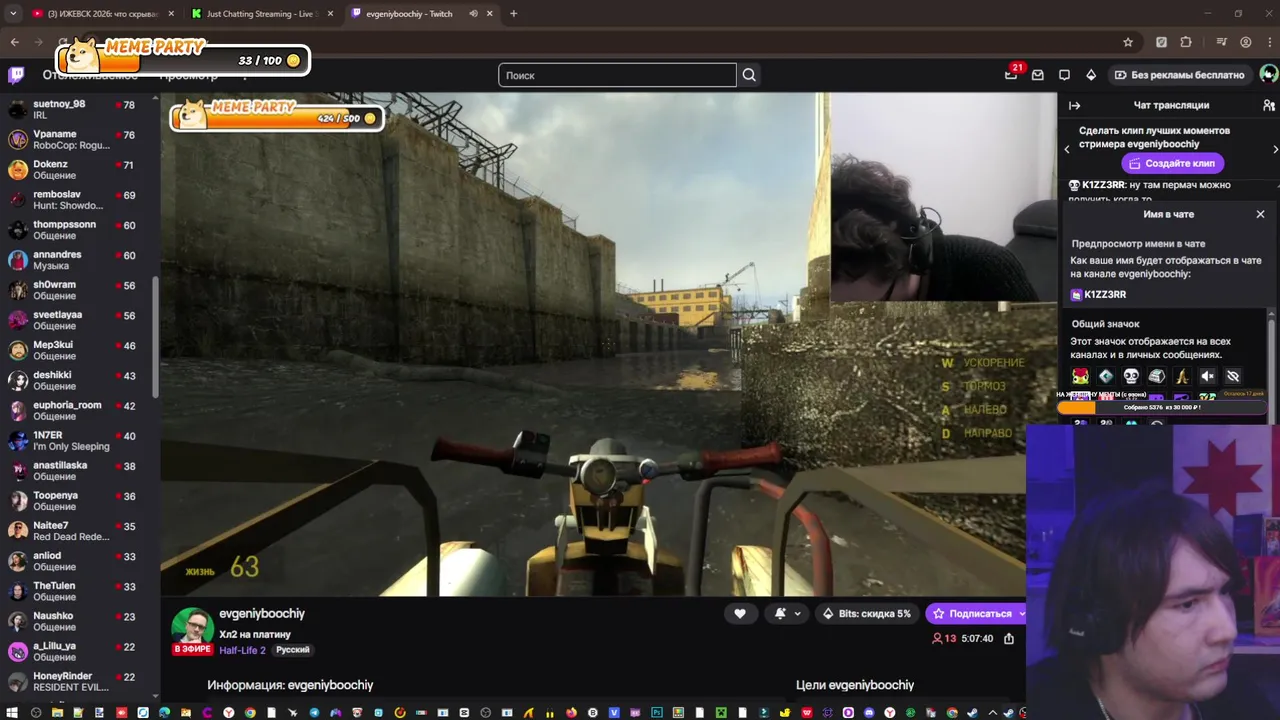Viewport: 1280px width, 720px height.
Task: Open the user profile avatar menu
Action: 1268,75
